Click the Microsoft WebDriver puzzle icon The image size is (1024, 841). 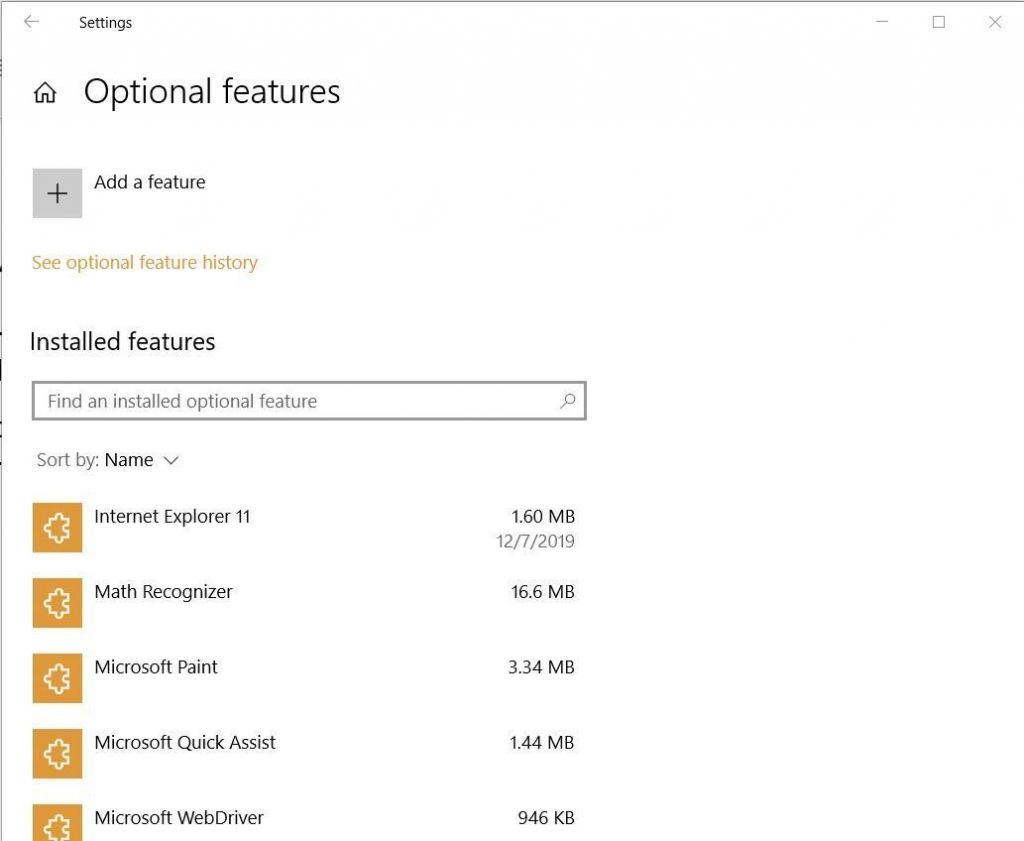pos(57,823)
